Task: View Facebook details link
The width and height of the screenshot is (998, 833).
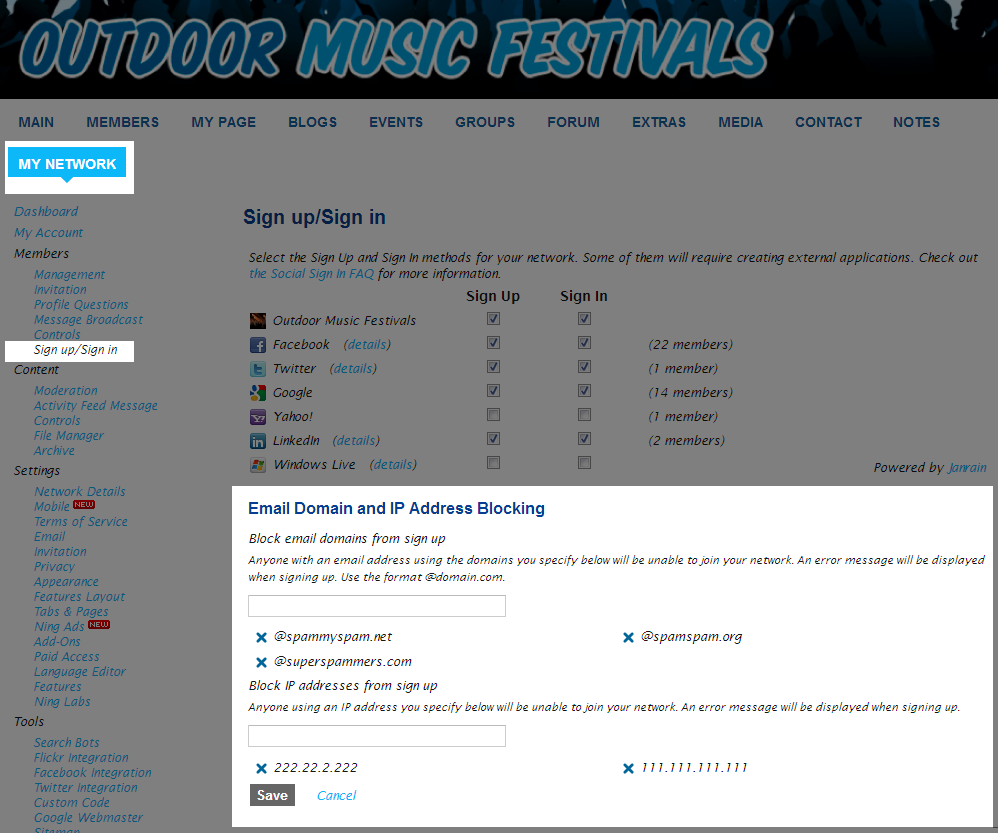Action: coord(367,345)
